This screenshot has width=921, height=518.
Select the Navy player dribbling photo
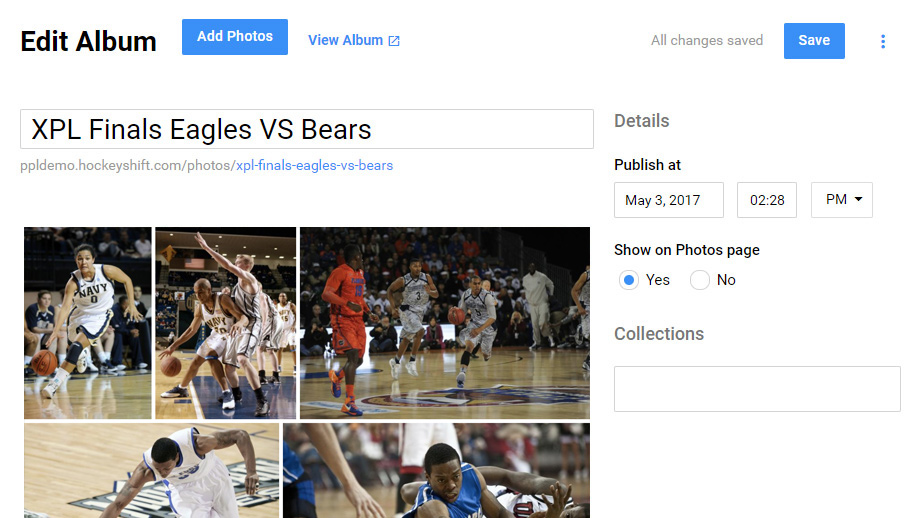point(88,323)
